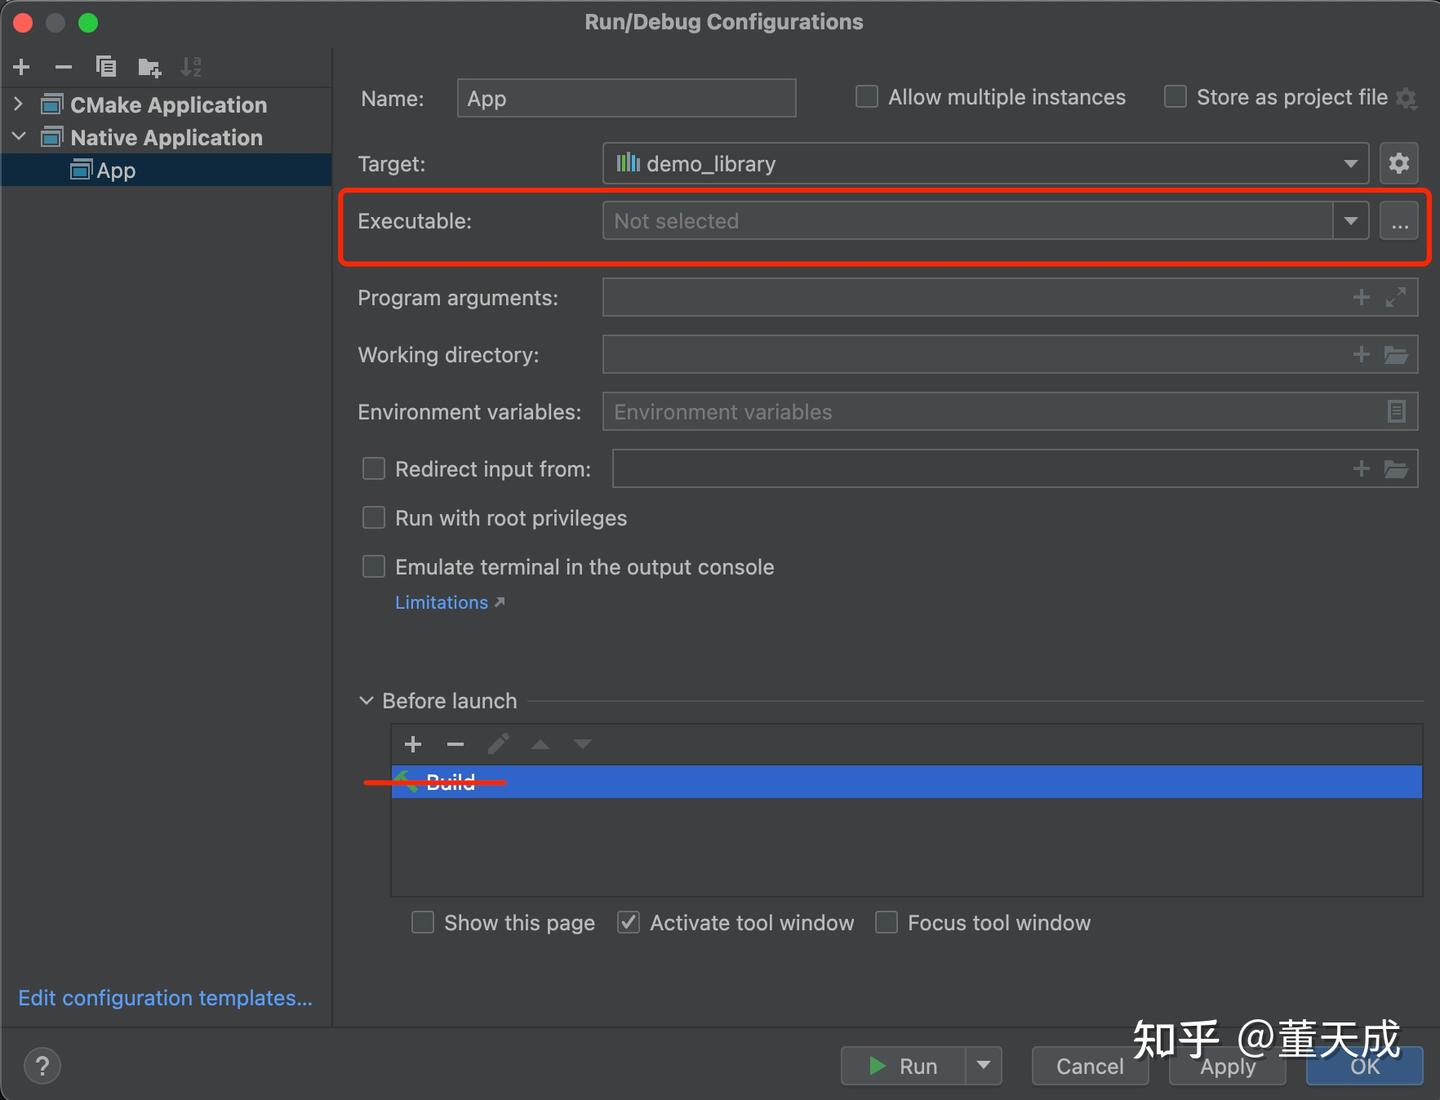Remove configuration with the minus icon
1440x1100 pixels.
coord(64,67)
